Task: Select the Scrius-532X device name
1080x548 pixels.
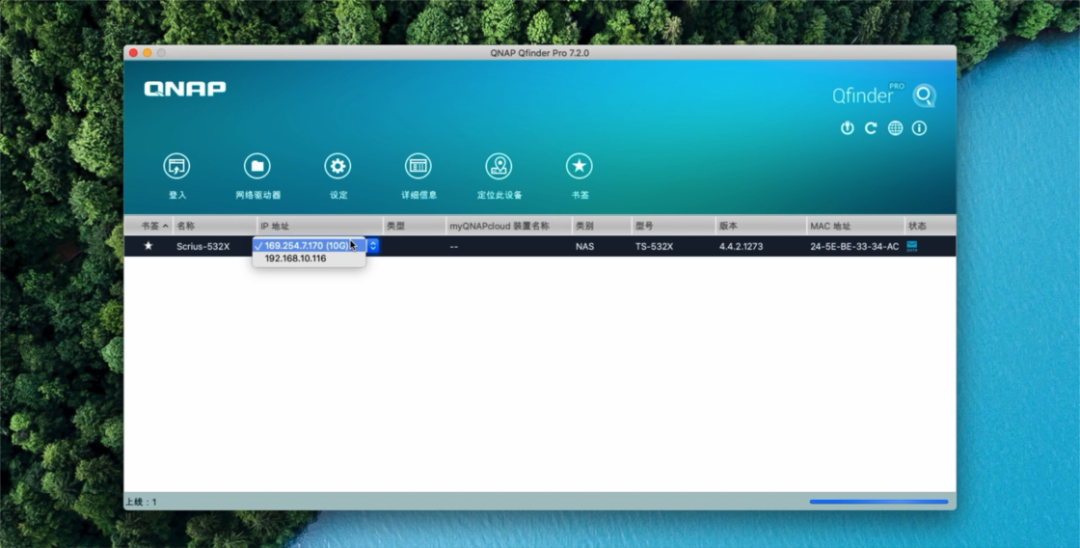Action: tap(202, 246)
